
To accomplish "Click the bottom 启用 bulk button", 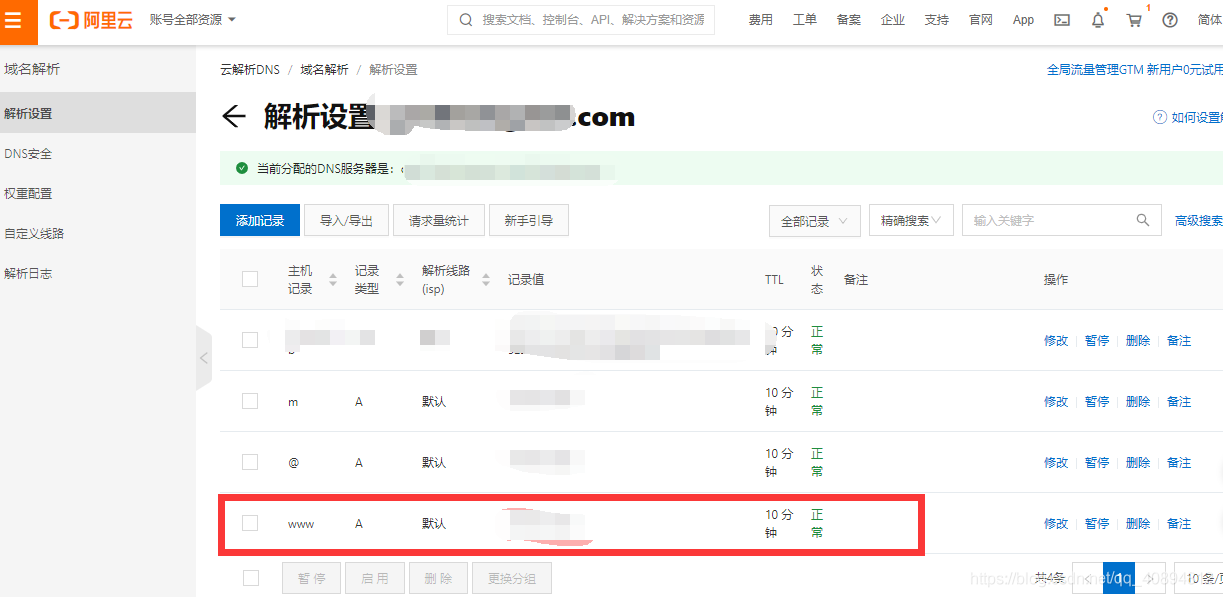I will 374,578.
